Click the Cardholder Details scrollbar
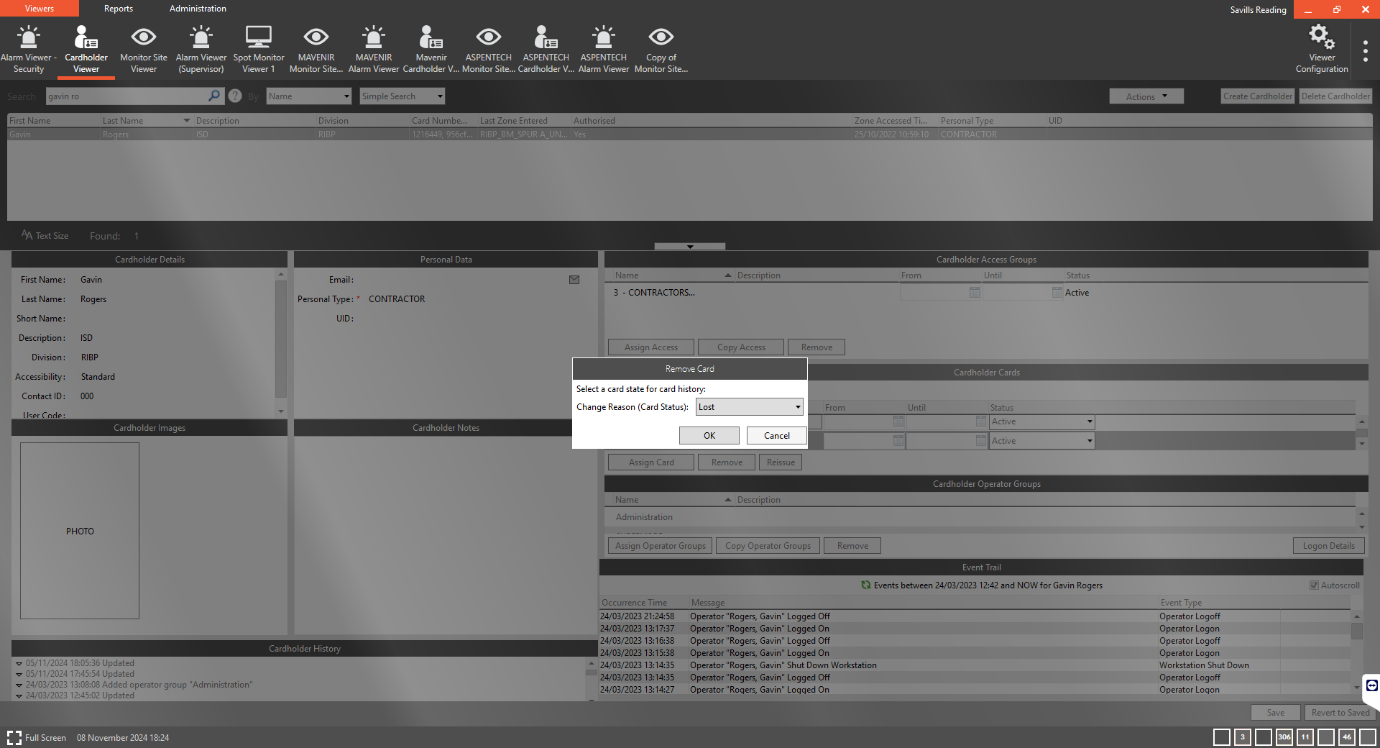 click(x=281, y=340)
